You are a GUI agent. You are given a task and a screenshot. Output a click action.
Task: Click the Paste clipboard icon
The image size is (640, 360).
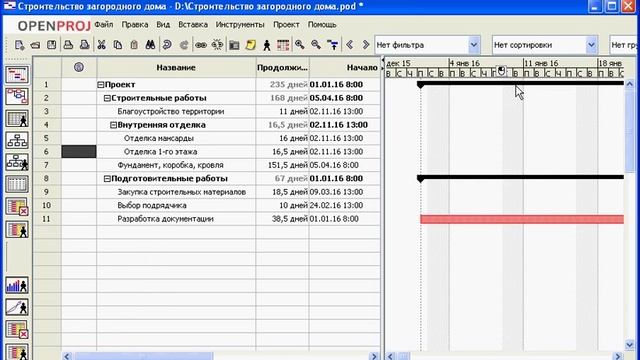[134, 45]
